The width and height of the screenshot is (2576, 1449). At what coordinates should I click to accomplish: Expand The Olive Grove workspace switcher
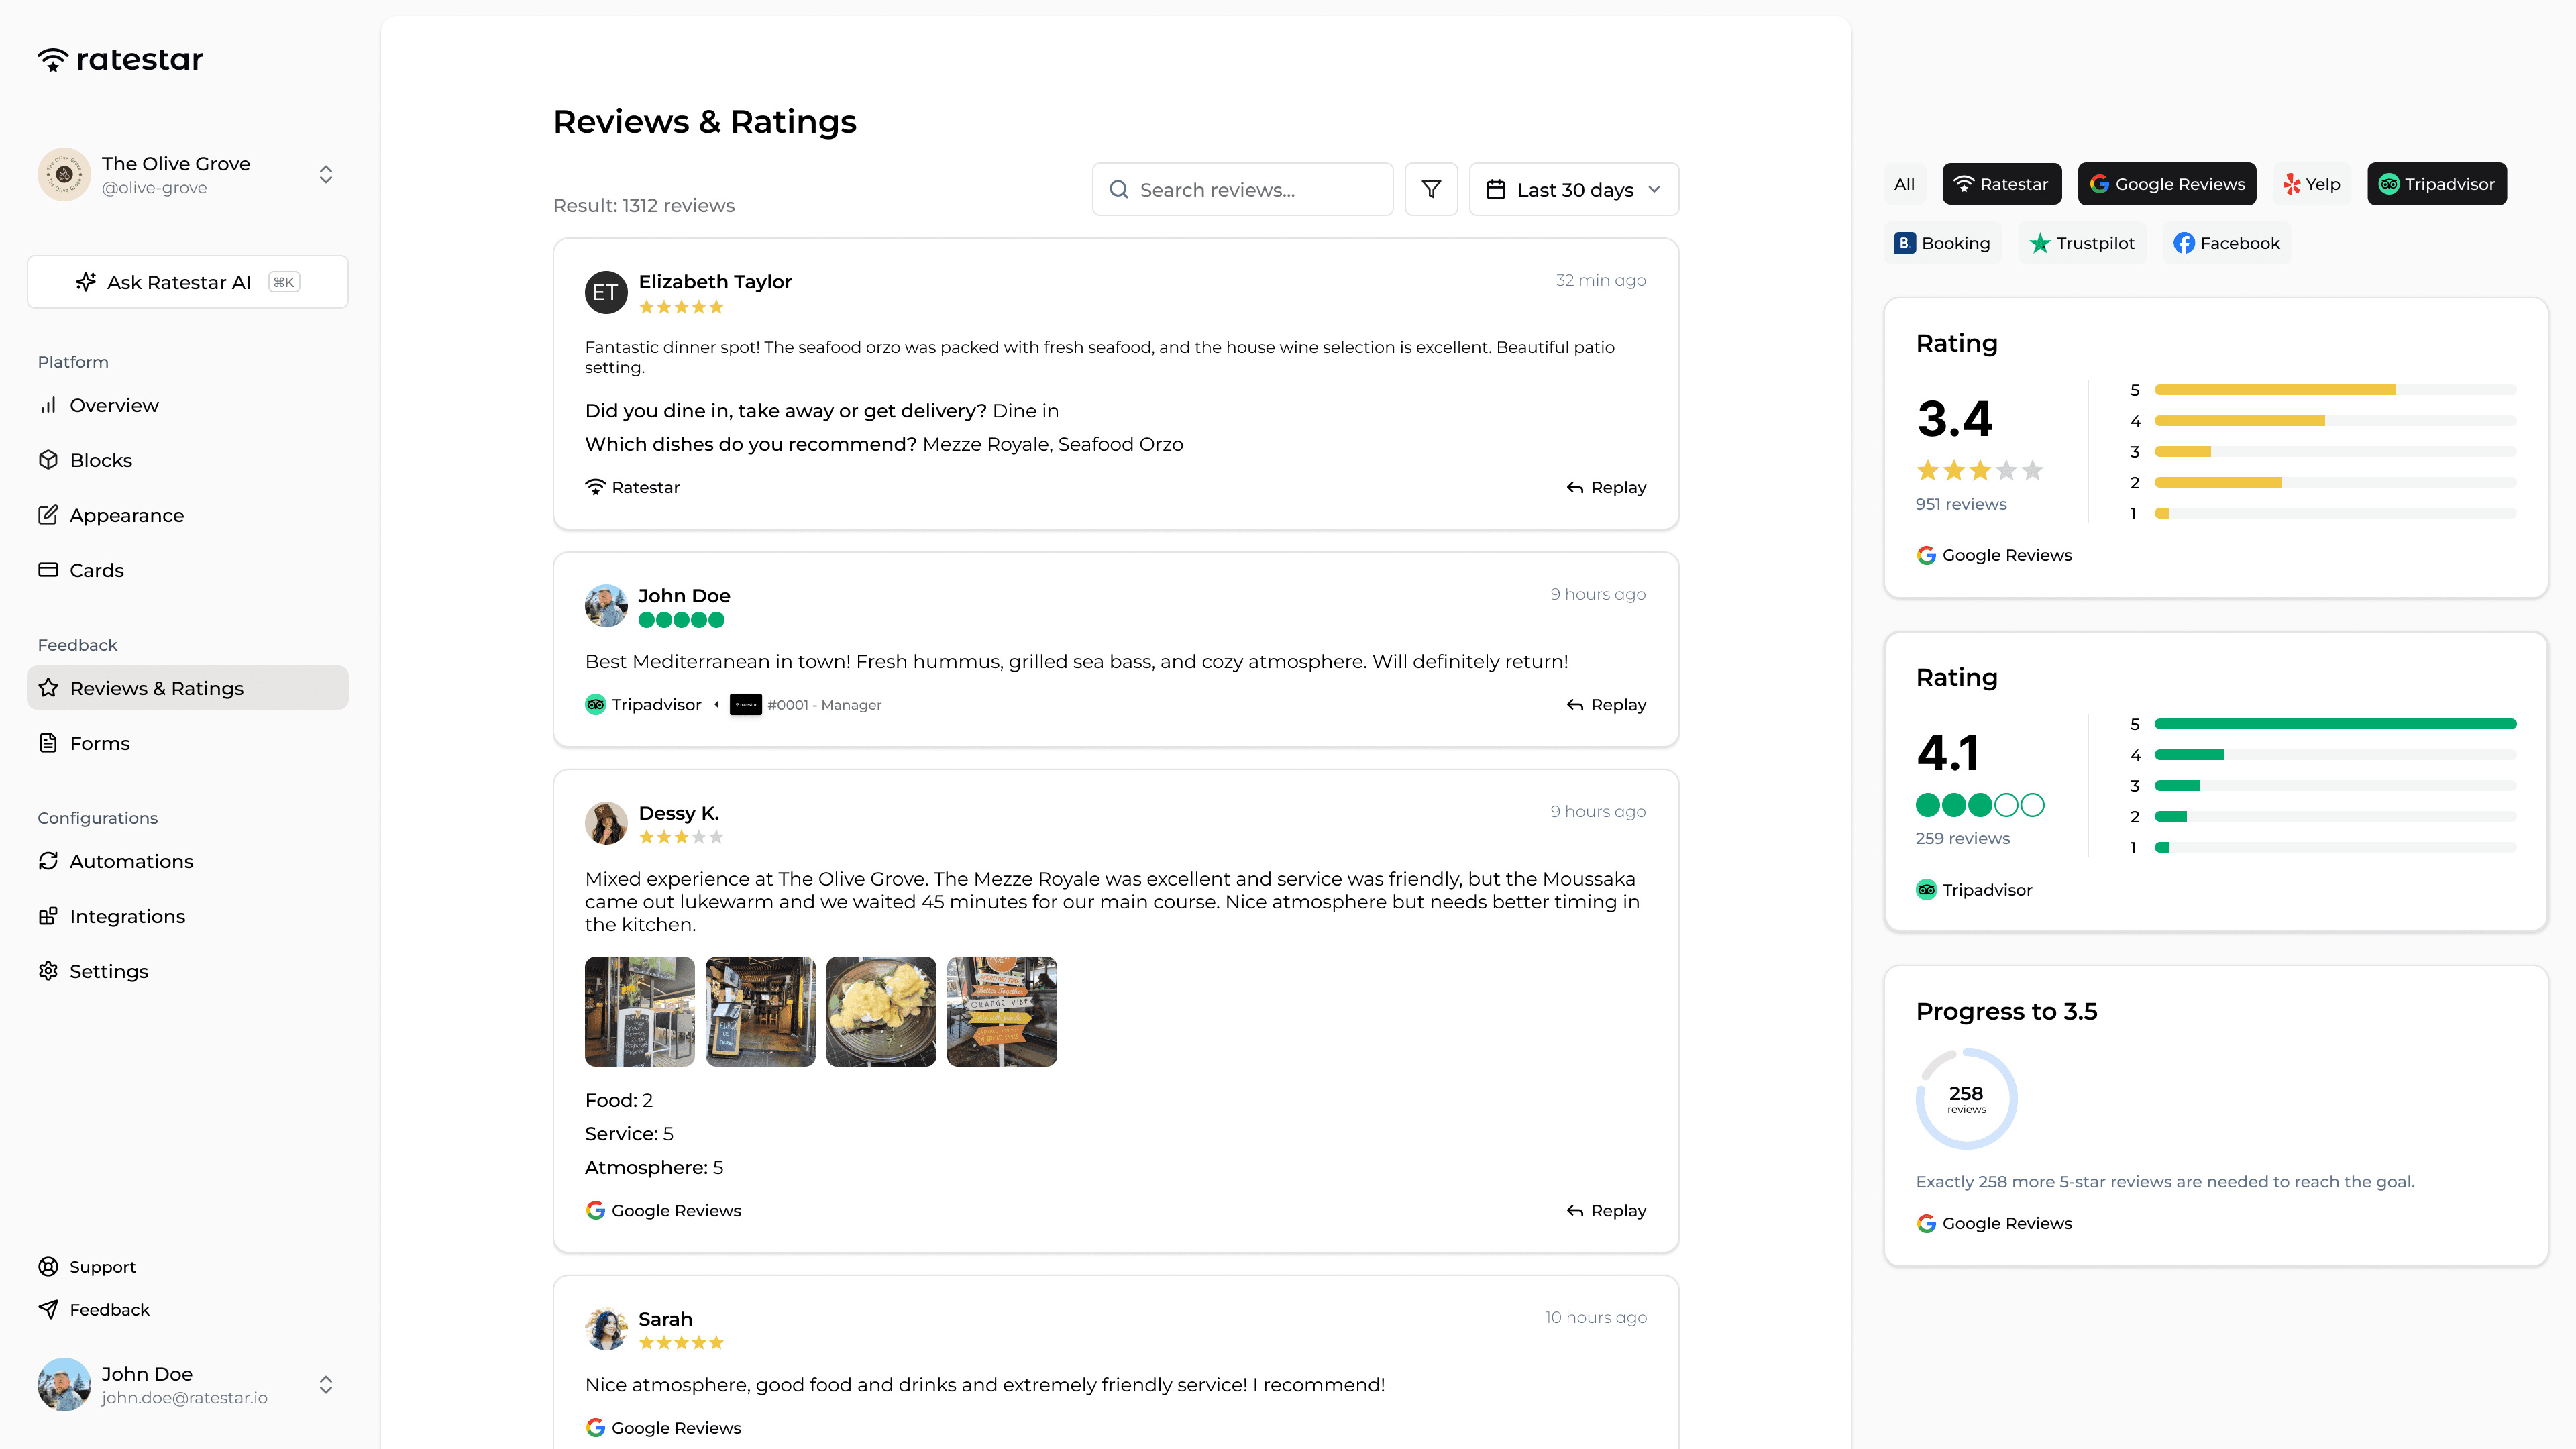click(325, 174)
